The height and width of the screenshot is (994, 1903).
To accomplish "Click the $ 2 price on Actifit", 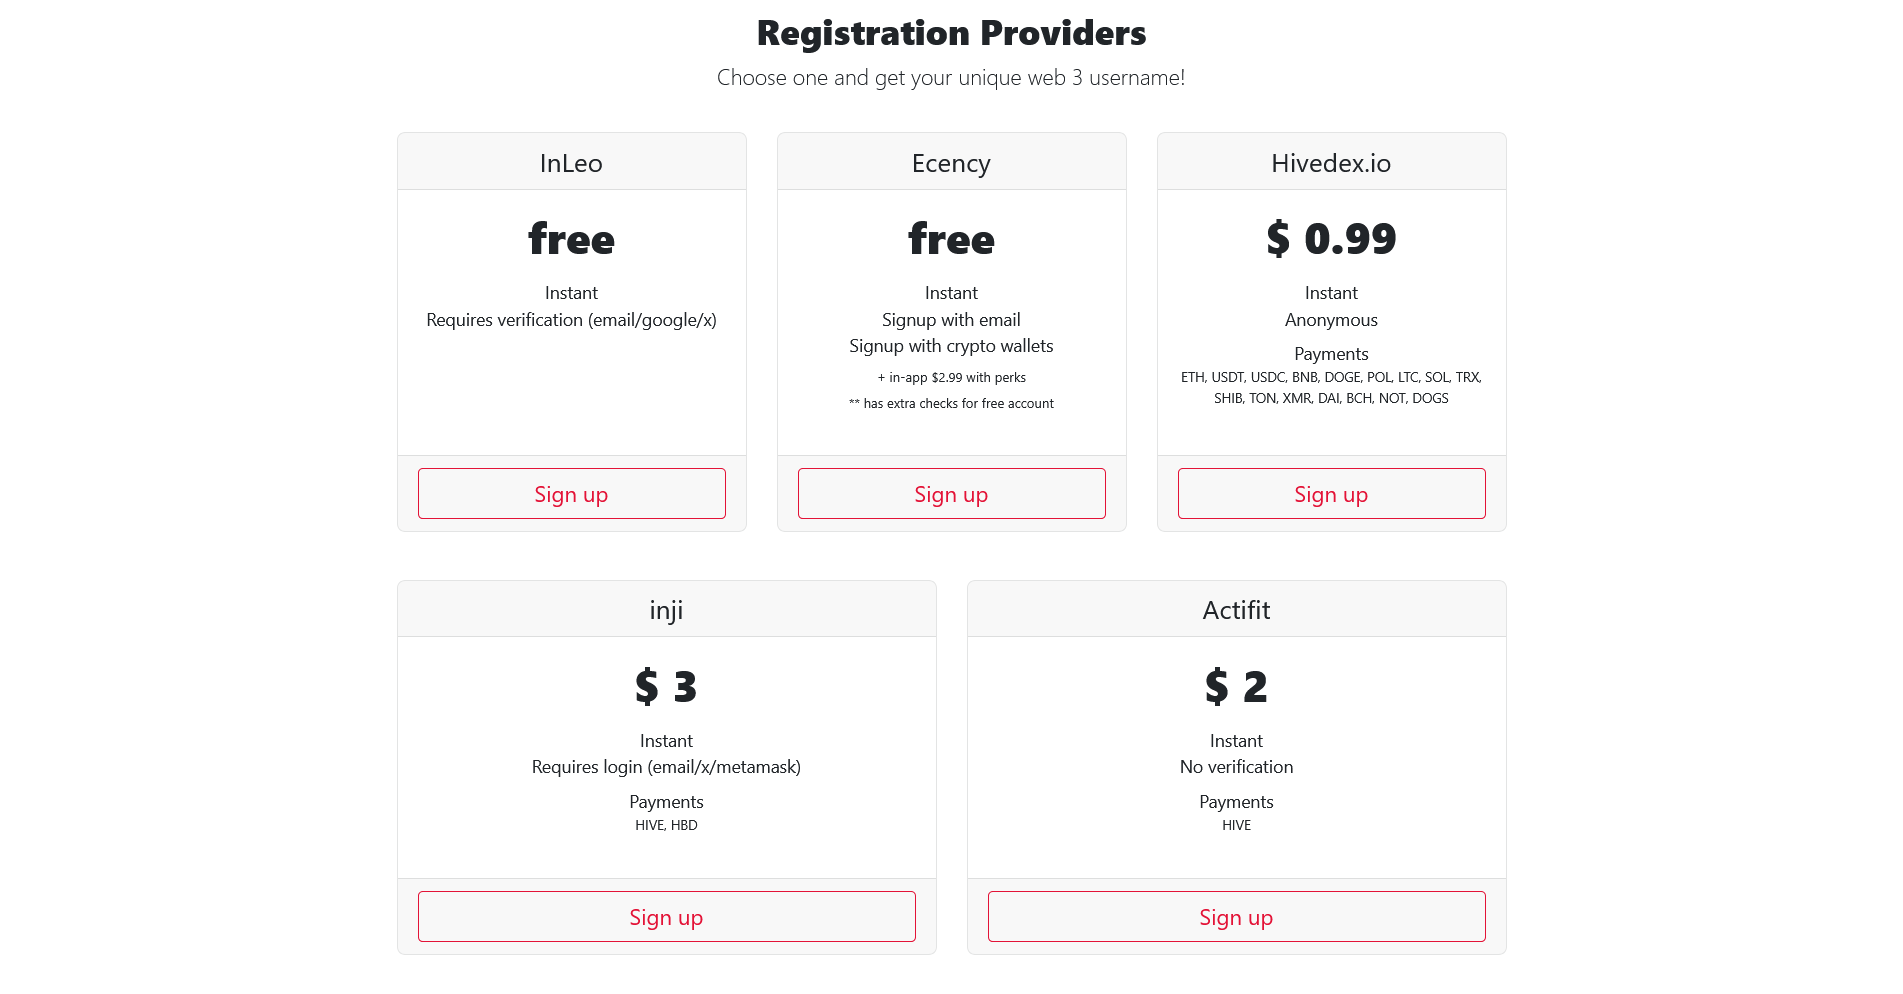I will 1236,687.
